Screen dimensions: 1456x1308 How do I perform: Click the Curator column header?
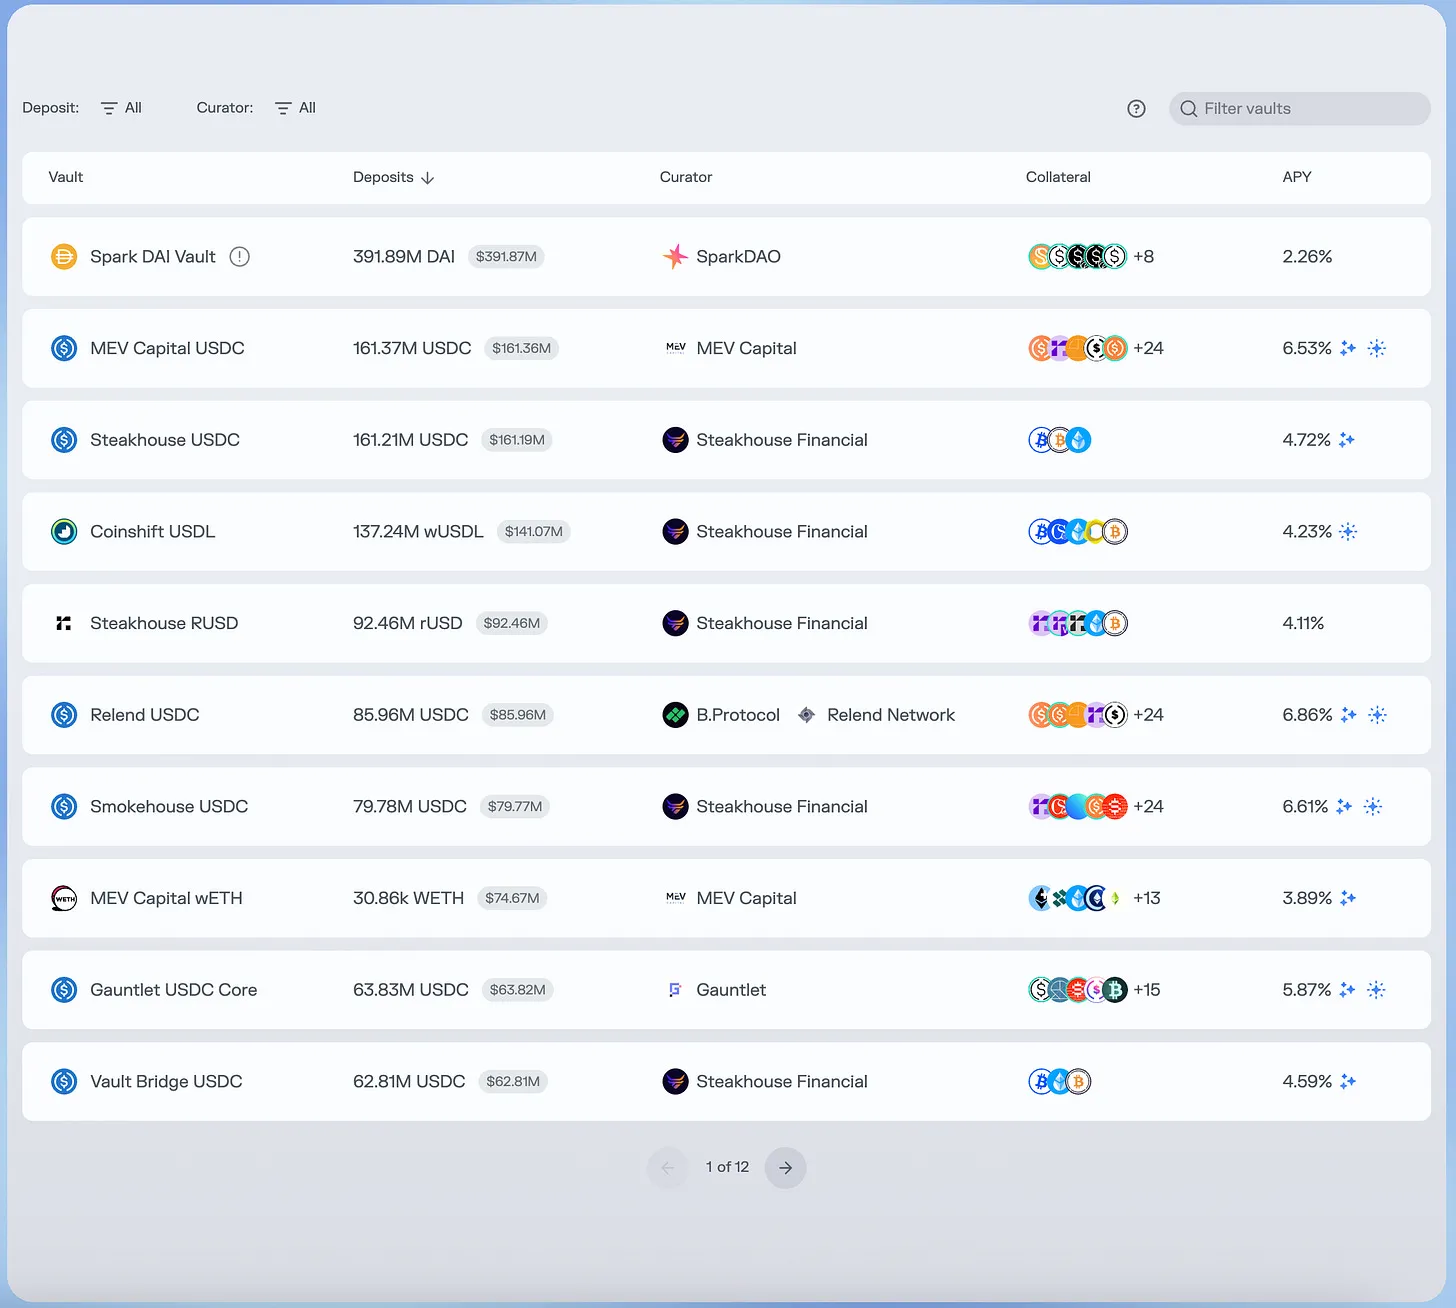click(686, 177)
